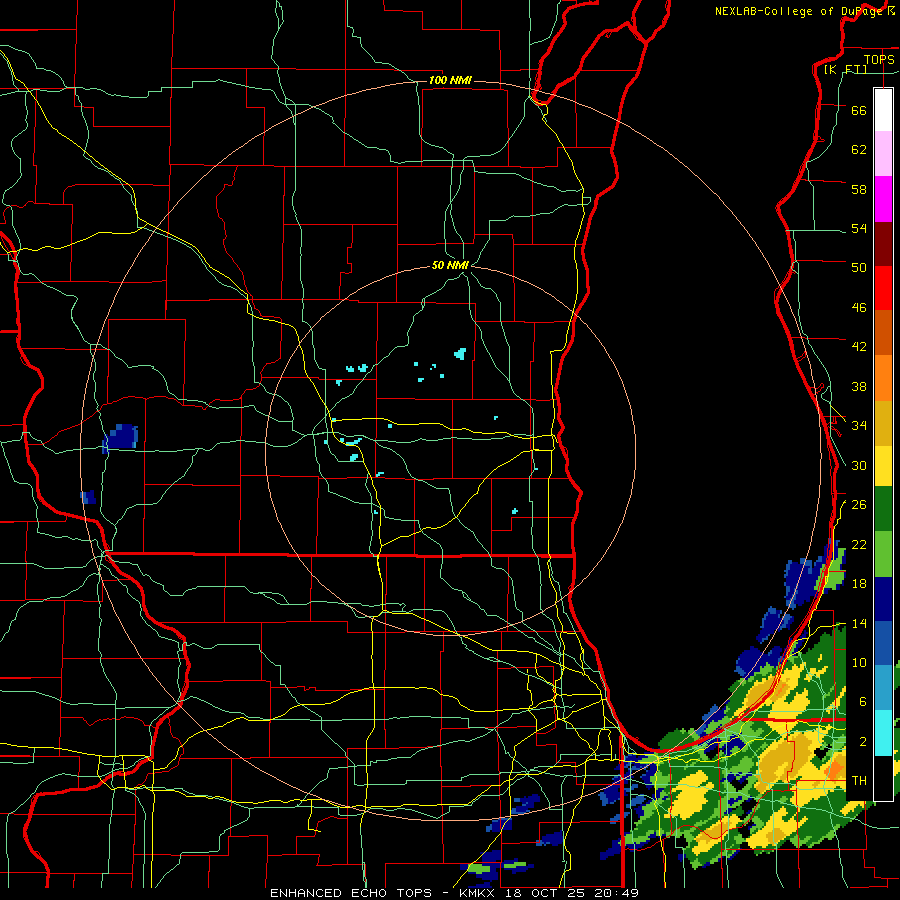Click the 2 value on the legend
Image resolution: width=900 pixels, height=900 pixels.
(x=863, y=741)
